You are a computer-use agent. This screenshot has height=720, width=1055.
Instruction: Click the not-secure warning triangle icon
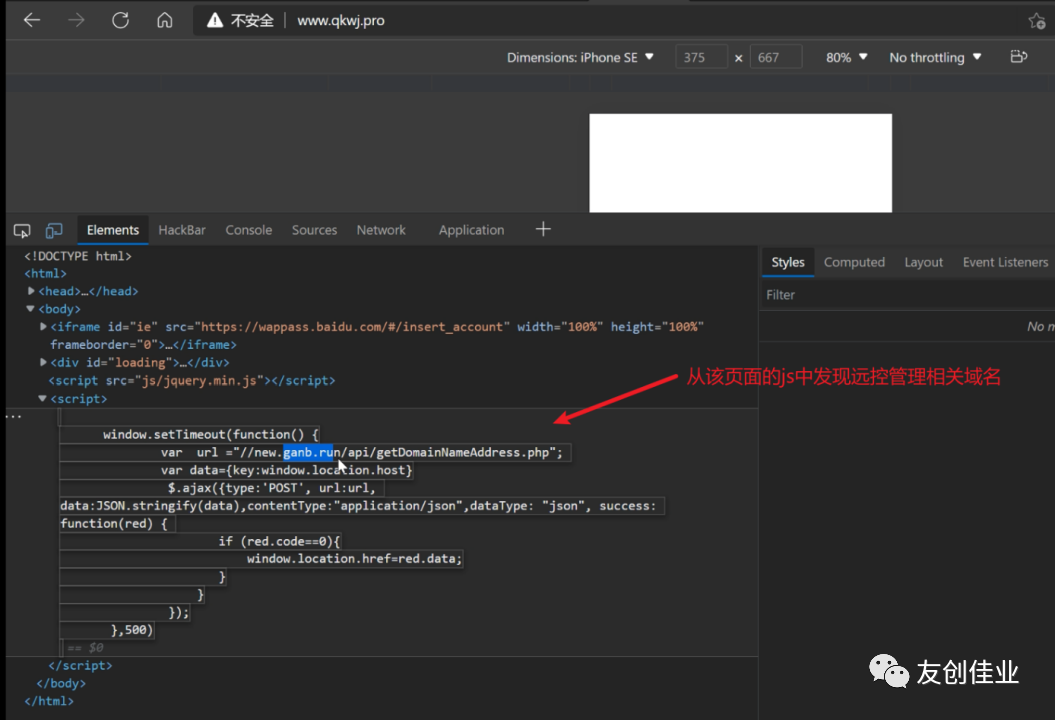tap(215, 21)
